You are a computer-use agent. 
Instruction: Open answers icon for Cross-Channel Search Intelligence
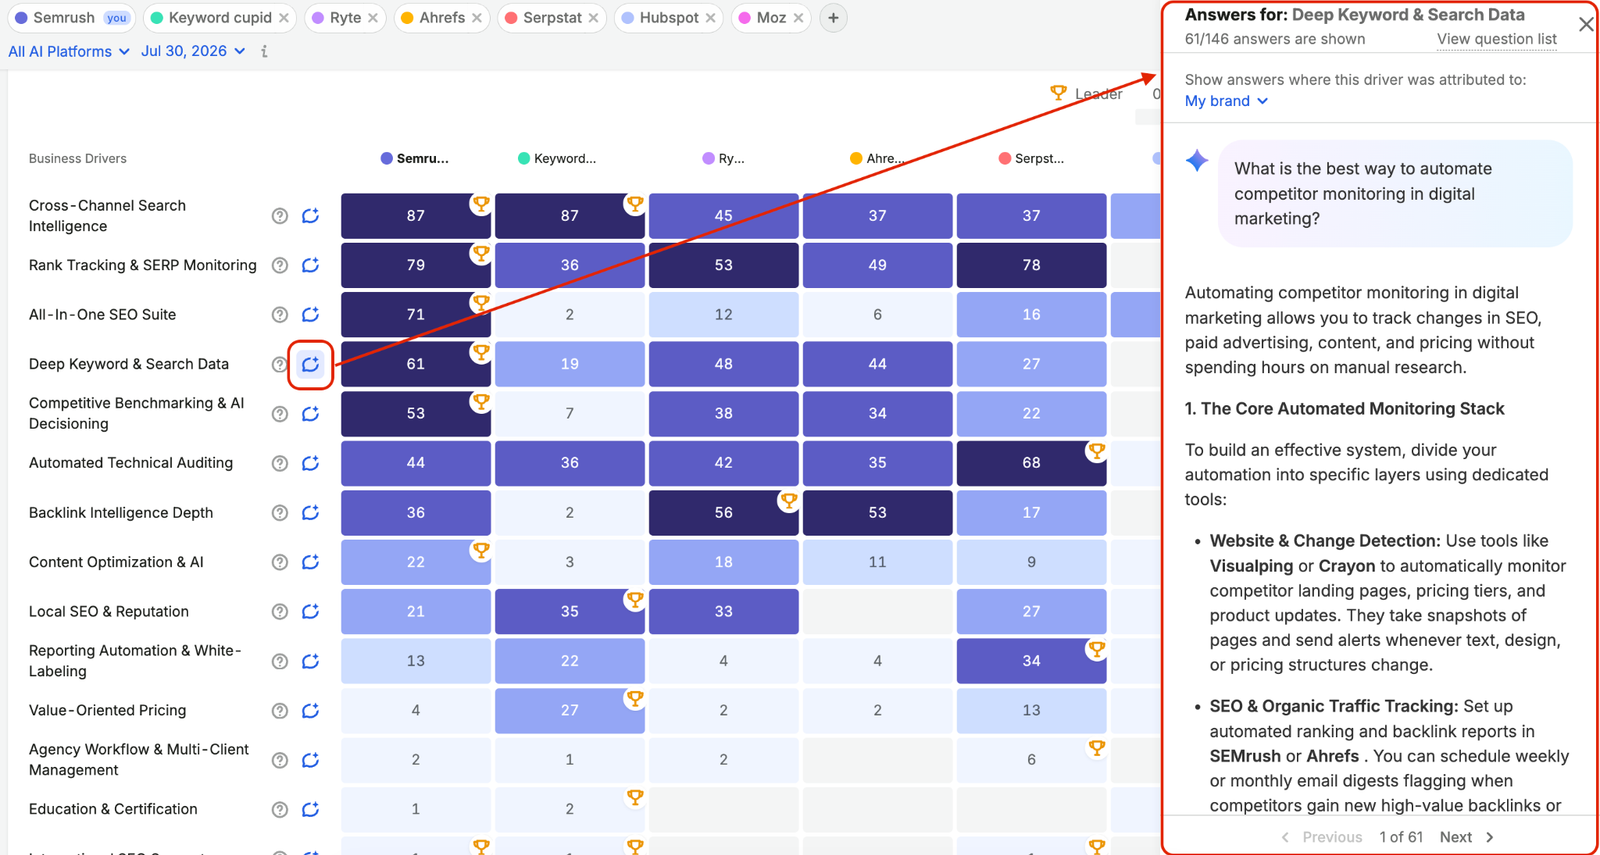[311, 215]
